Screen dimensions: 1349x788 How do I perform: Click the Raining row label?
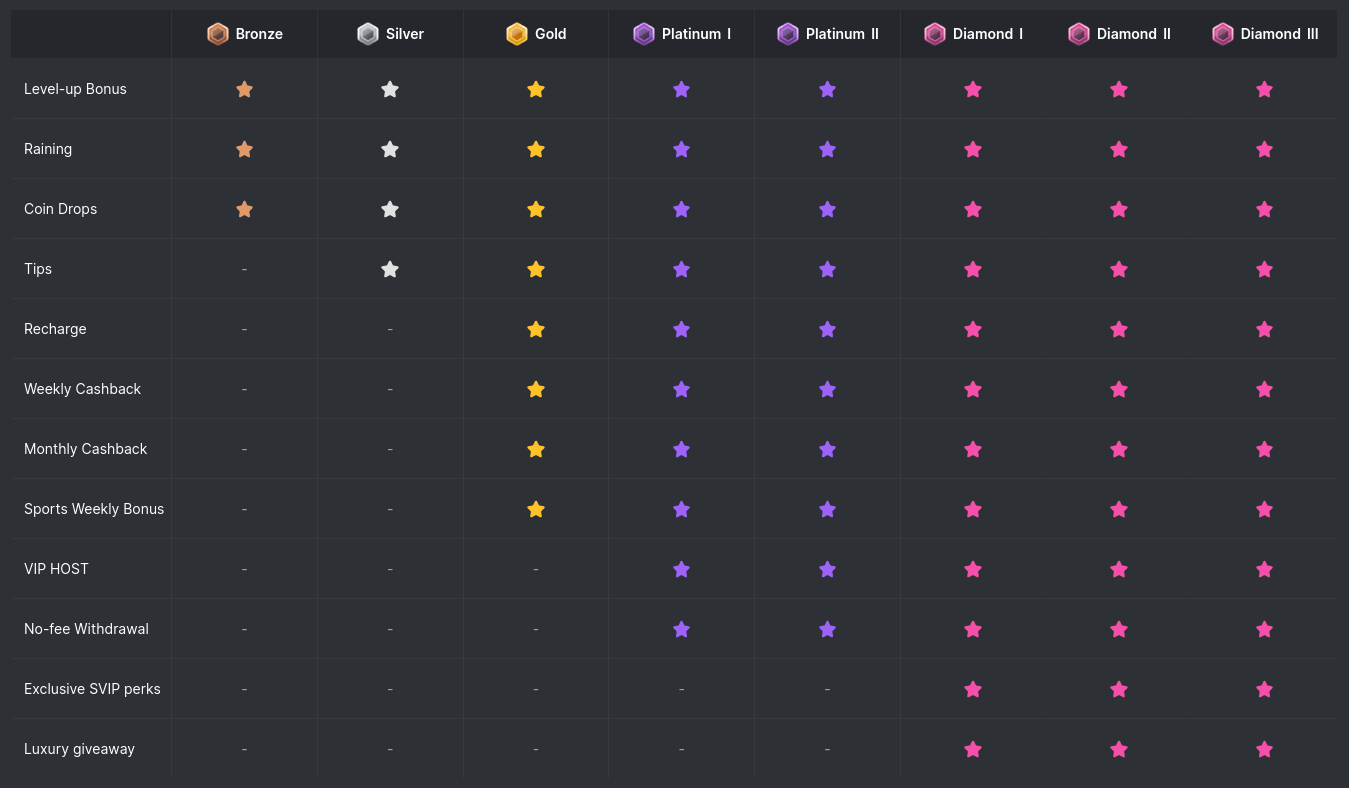coord(48,149)
